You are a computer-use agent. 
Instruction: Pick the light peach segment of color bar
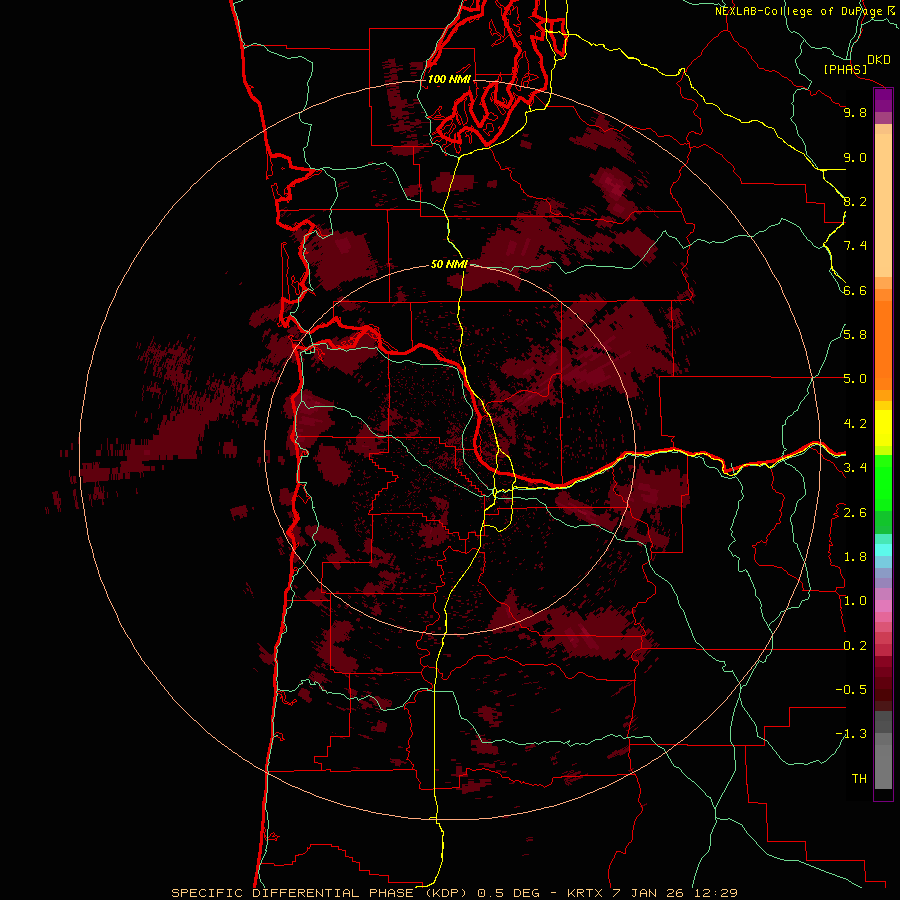tap(883, 205)
